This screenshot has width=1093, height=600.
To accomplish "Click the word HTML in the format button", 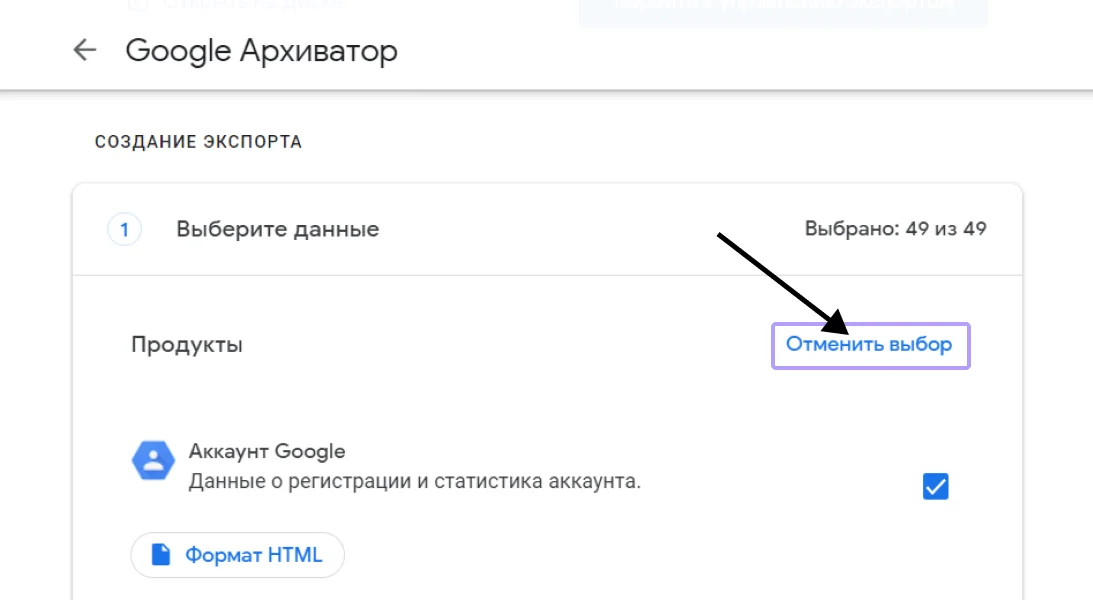I will click(x=295, y=555).
